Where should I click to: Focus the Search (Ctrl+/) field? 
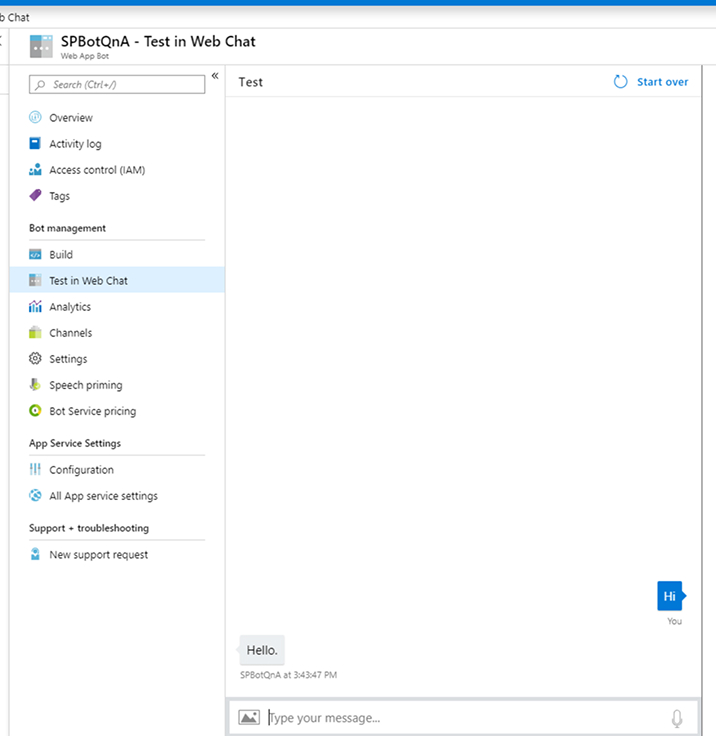point(117,84)
